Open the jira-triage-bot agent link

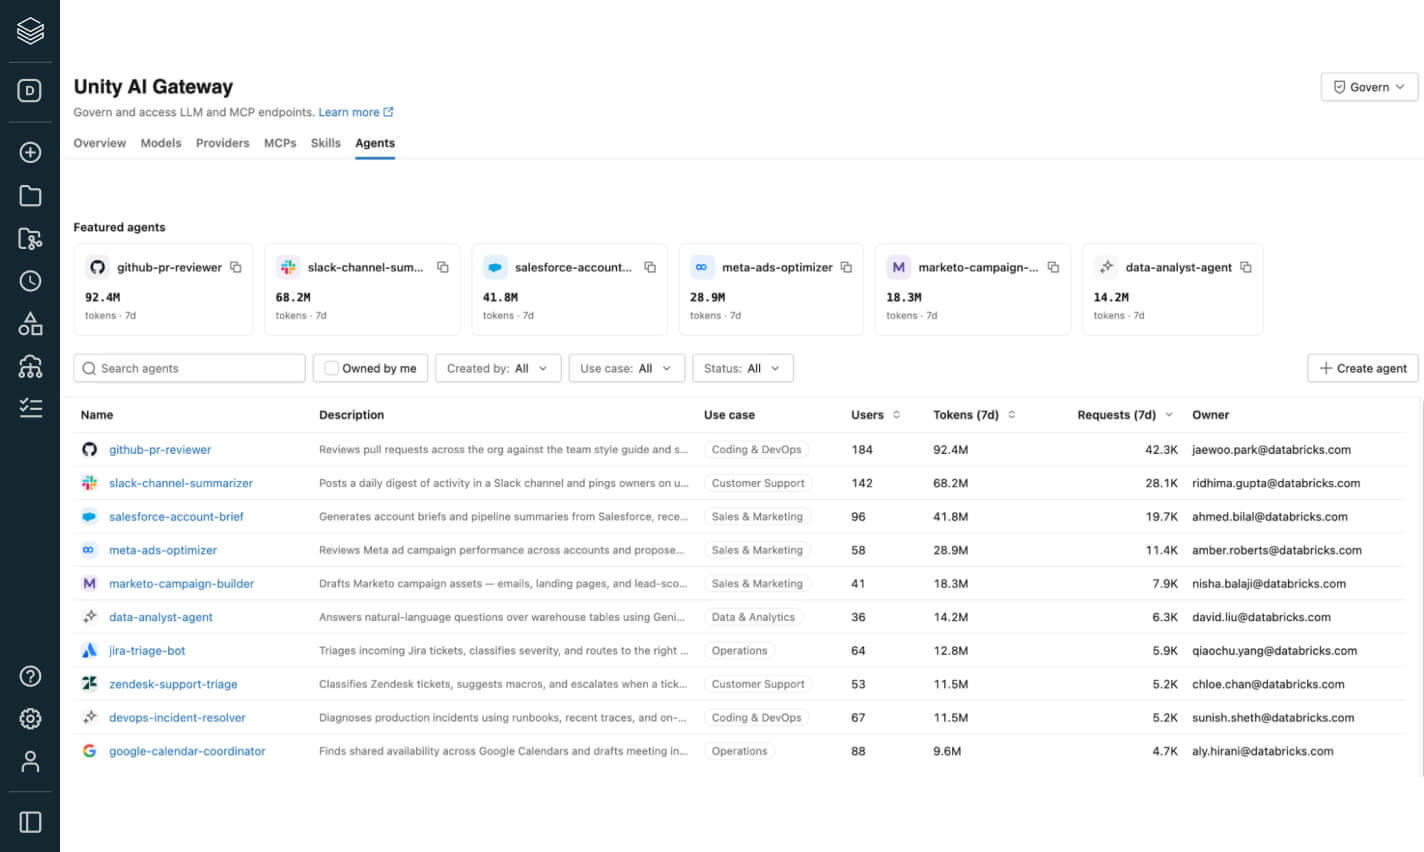point(147,651)
